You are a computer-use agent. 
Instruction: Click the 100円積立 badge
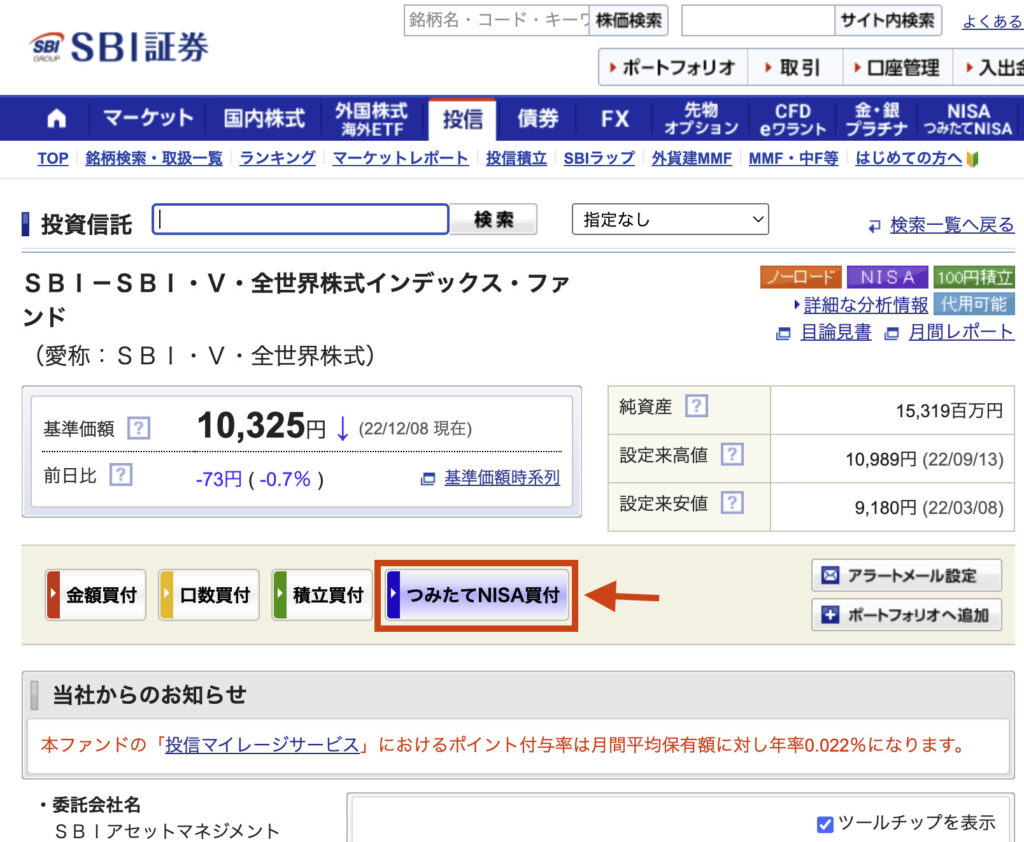pyautogui.click(x=974, y=278)
